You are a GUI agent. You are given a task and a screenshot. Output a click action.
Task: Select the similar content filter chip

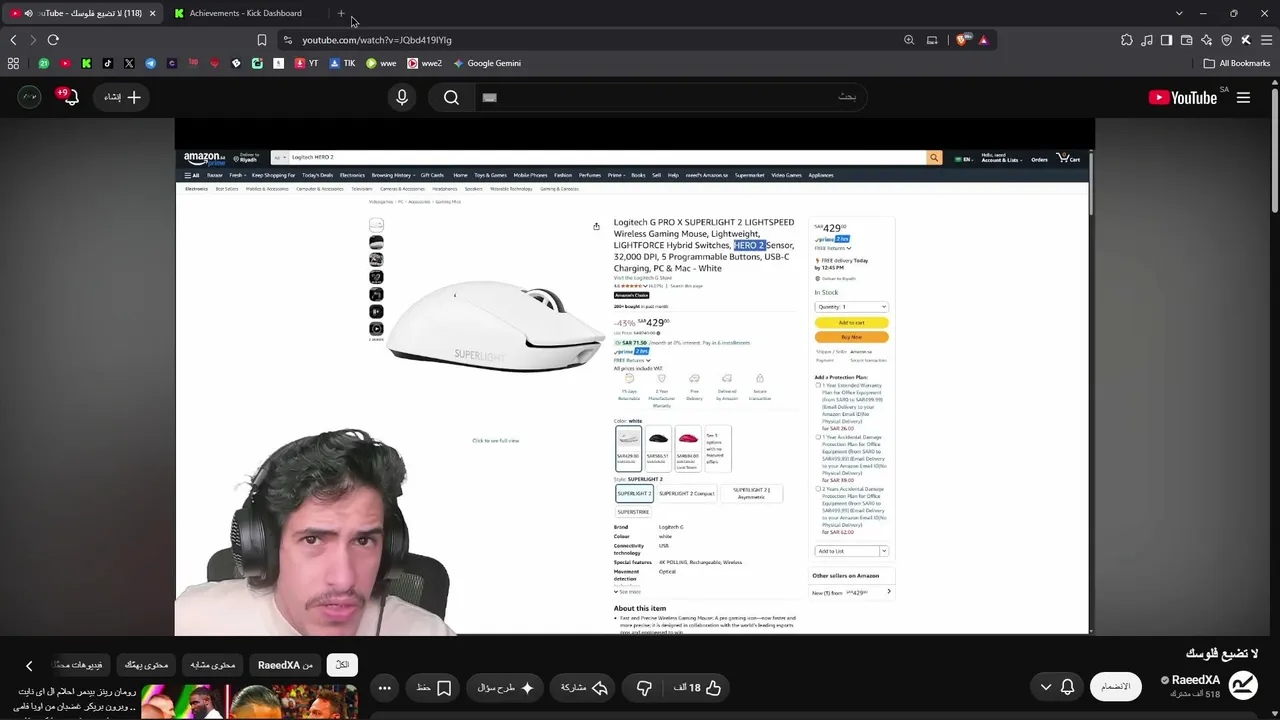pos(212,665)
